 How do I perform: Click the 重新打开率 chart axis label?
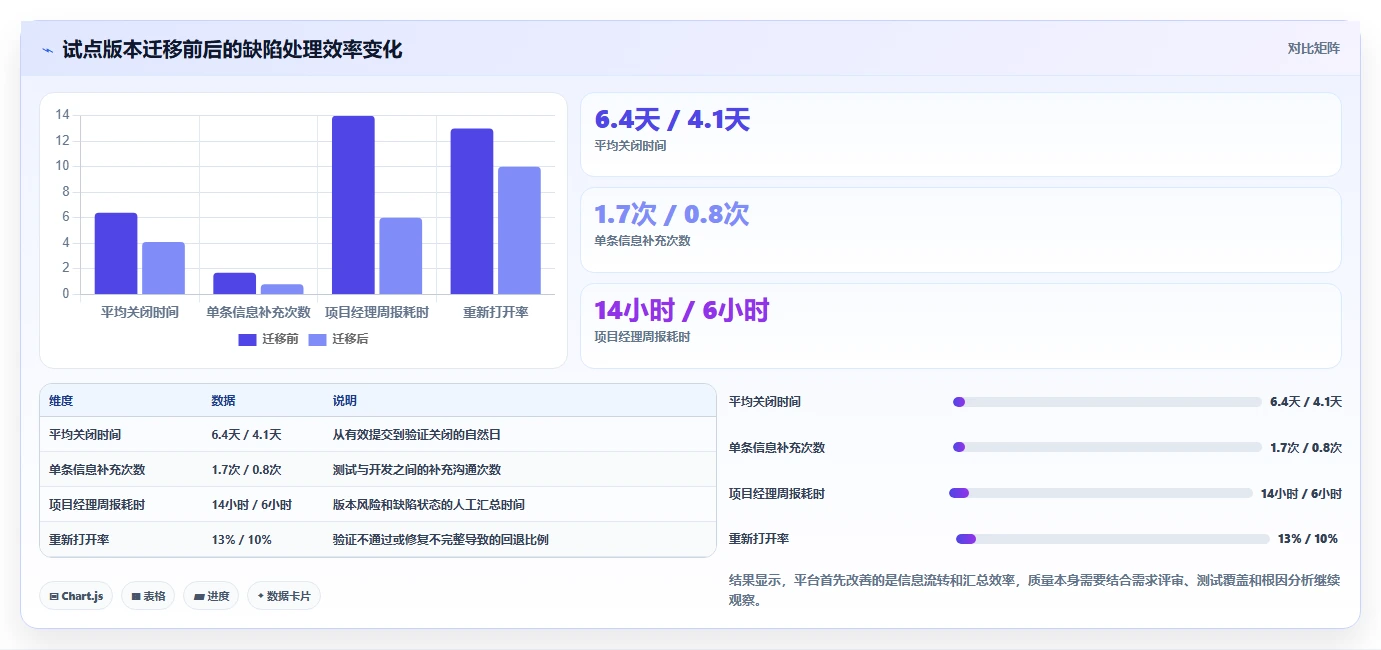click(495, 313)
